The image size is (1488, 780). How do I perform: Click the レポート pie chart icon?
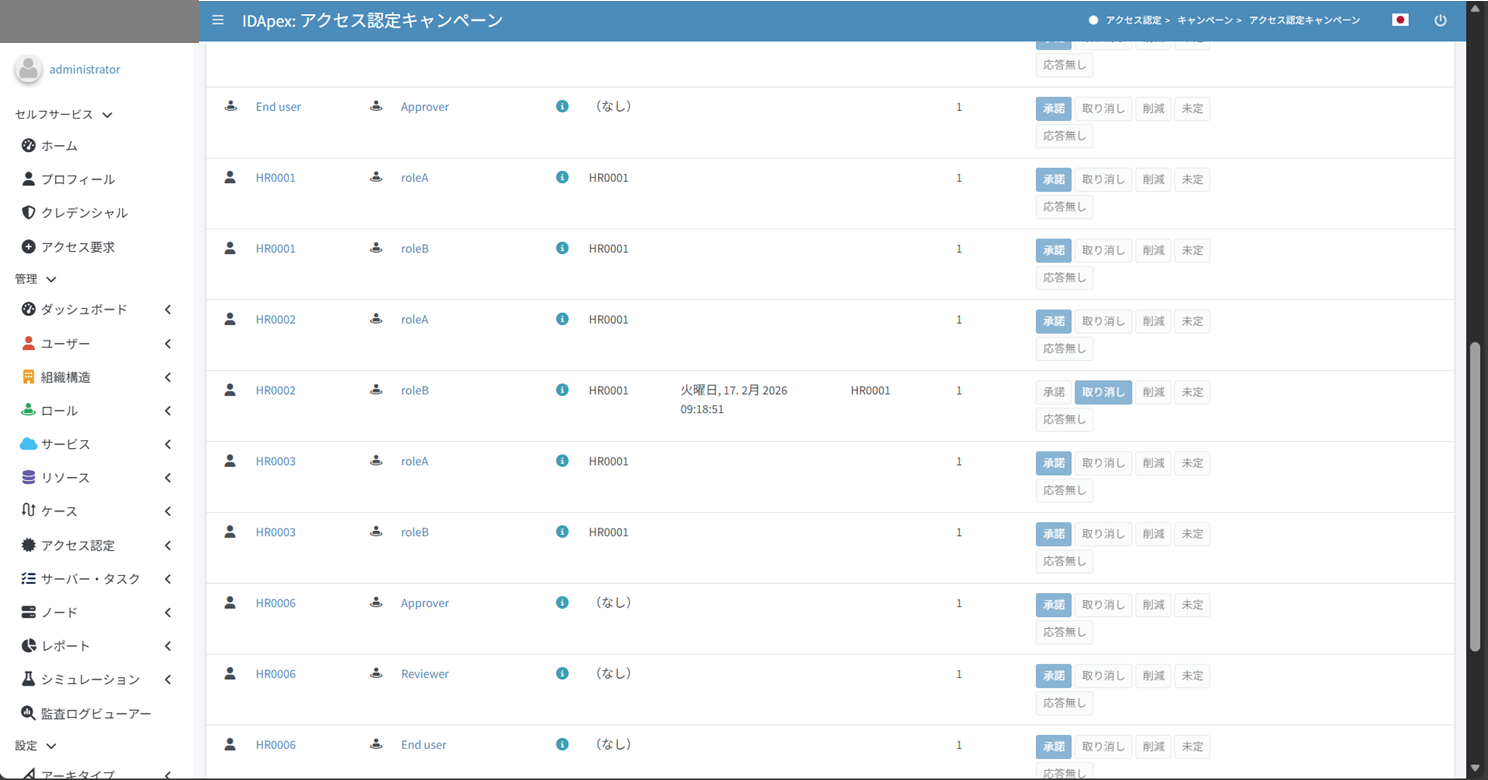(29, 646)
